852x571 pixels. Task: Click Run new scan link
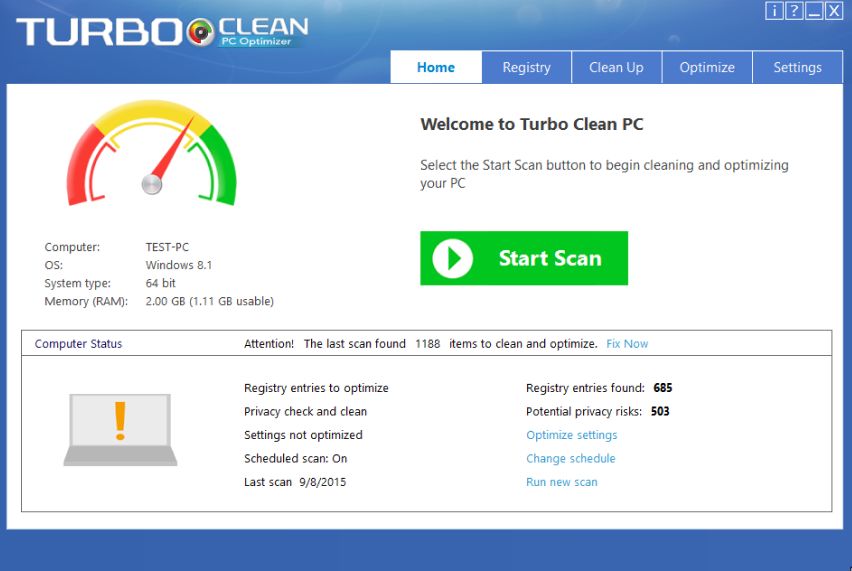click(x=561, y=482)
